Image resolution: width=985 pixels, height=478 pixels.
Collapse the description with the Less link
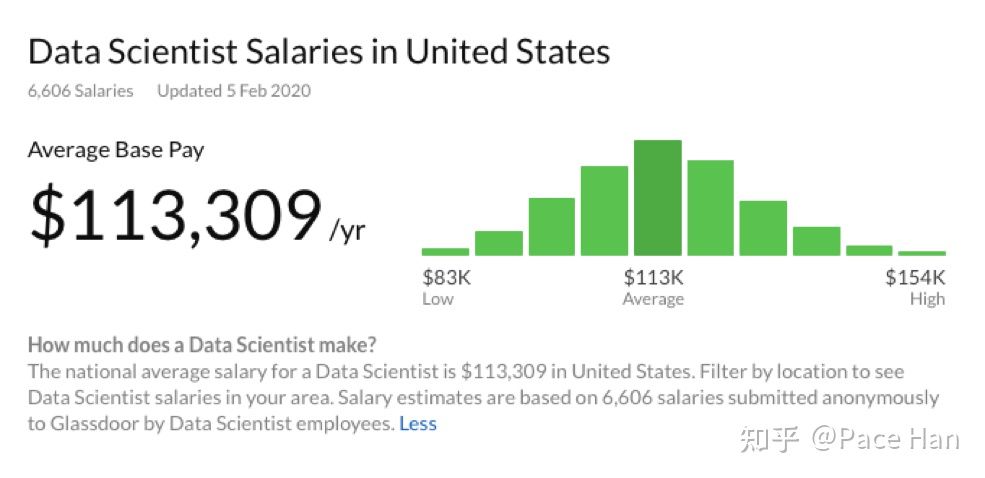pyautogui.click(x=418, y=424)
